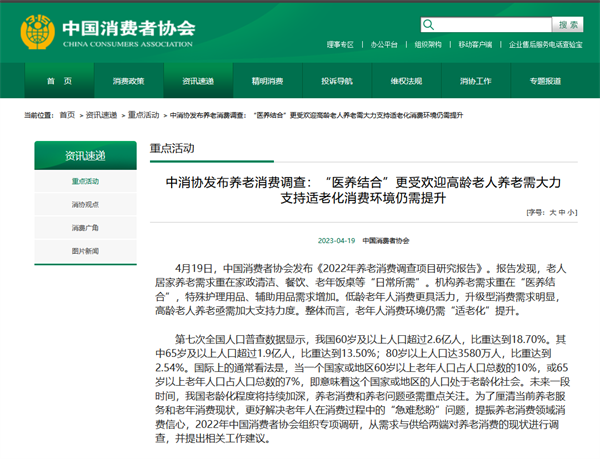Go to 首页 in main navigation
Viewport: 600px width, 459px height.
click(x=59, y=81)
